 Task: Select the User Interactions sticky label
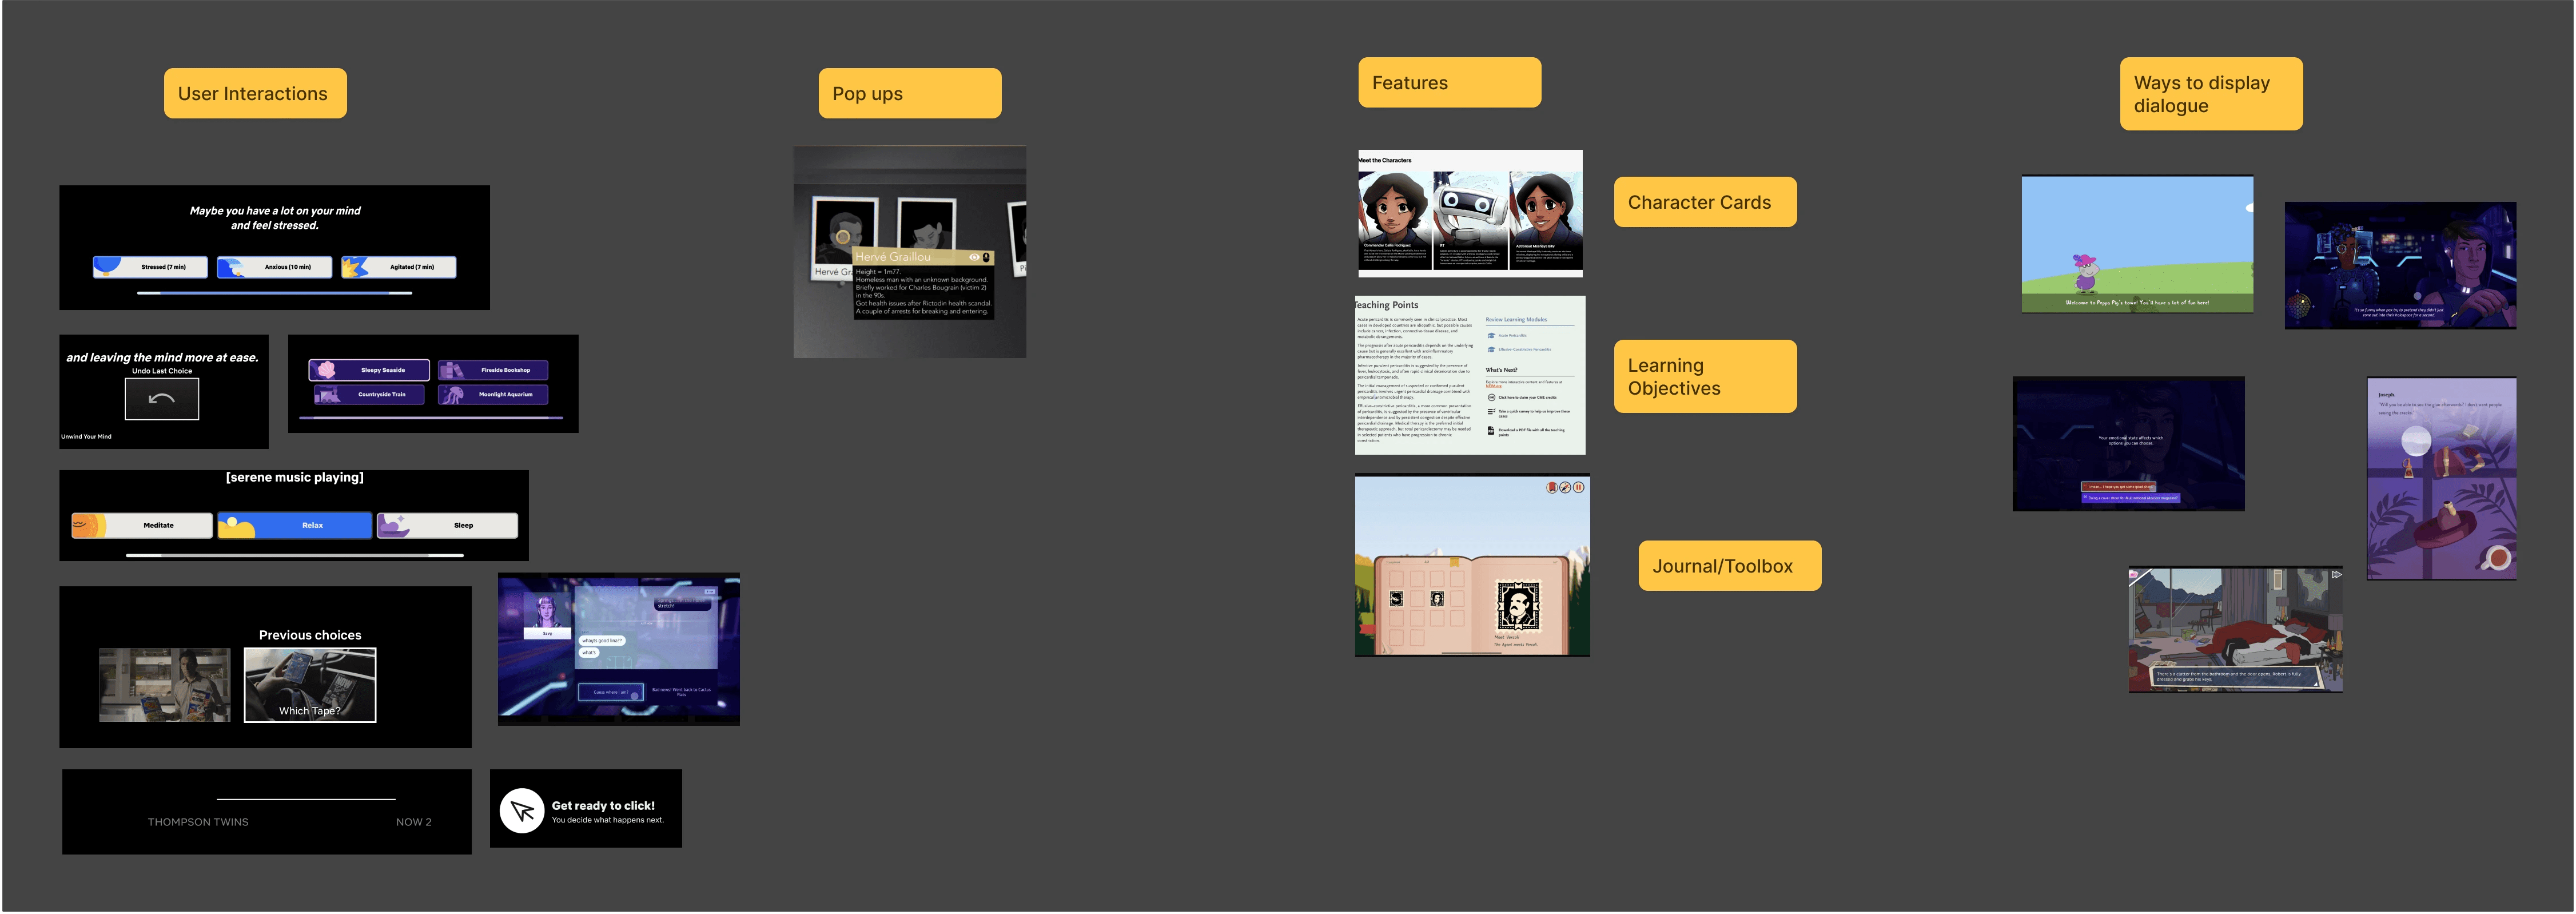(x=255, y=94)
